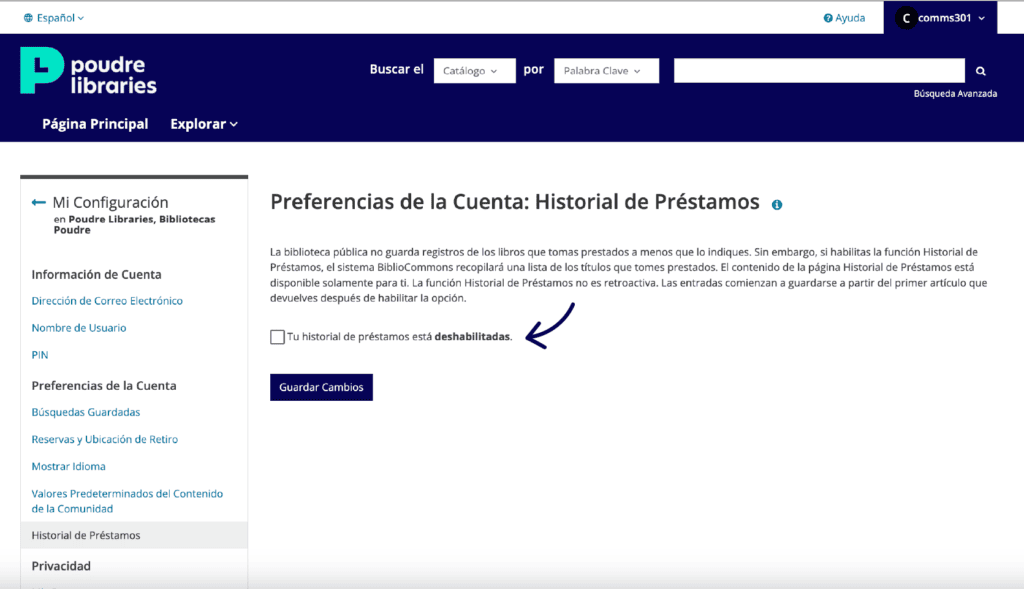Viewport: 1024px width, 589px height.
Task: Expand the Explorar navigation menu
Action: [x=204, y=124]
